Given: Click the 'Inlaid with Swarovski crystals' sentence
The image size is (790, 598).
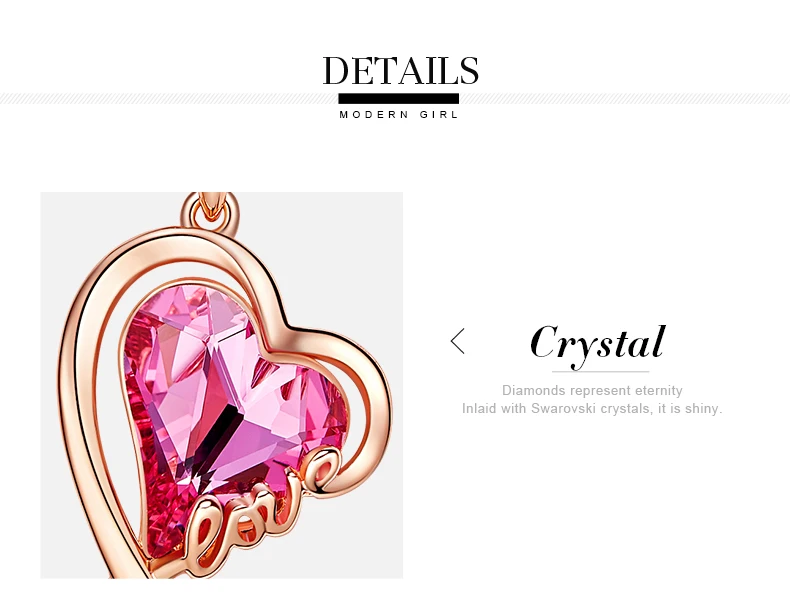Looking at the screenshot, I should pyautogui.click(x=592, y=409).
